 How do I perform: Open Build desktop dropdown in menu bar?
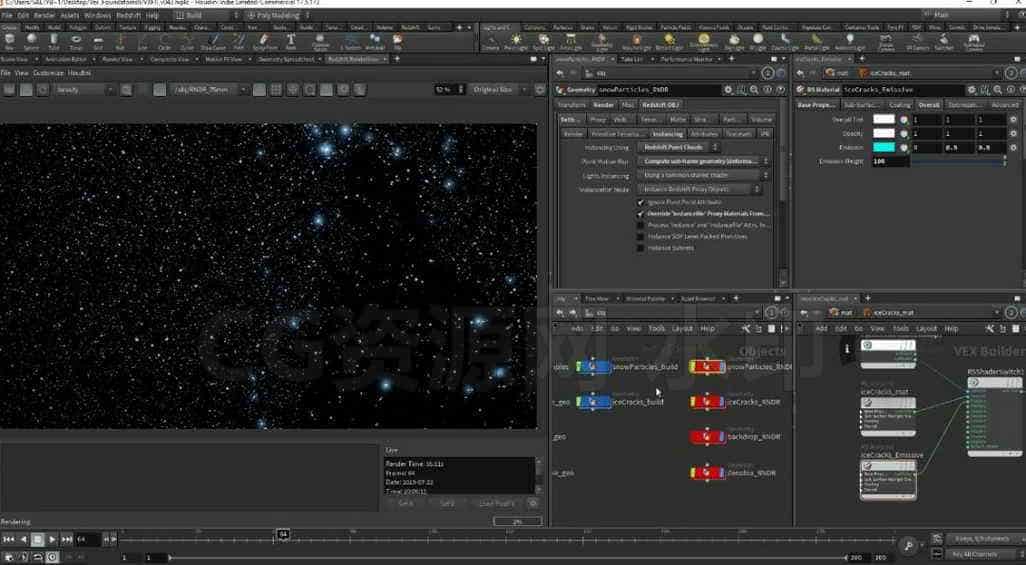click(206, 15)
